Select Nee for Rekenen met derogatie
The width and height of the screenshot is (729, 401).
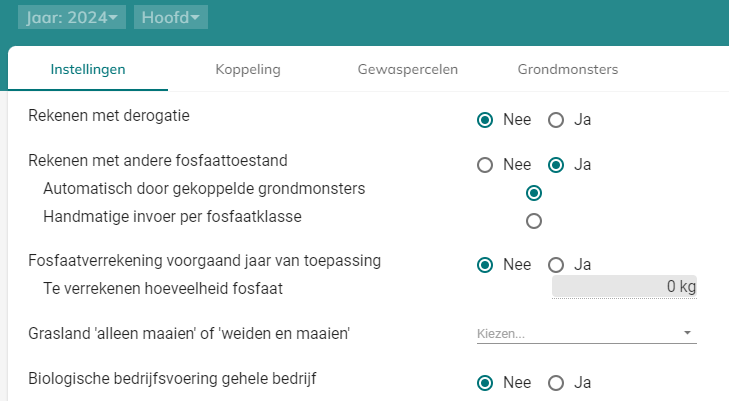(x=486, y=120)
